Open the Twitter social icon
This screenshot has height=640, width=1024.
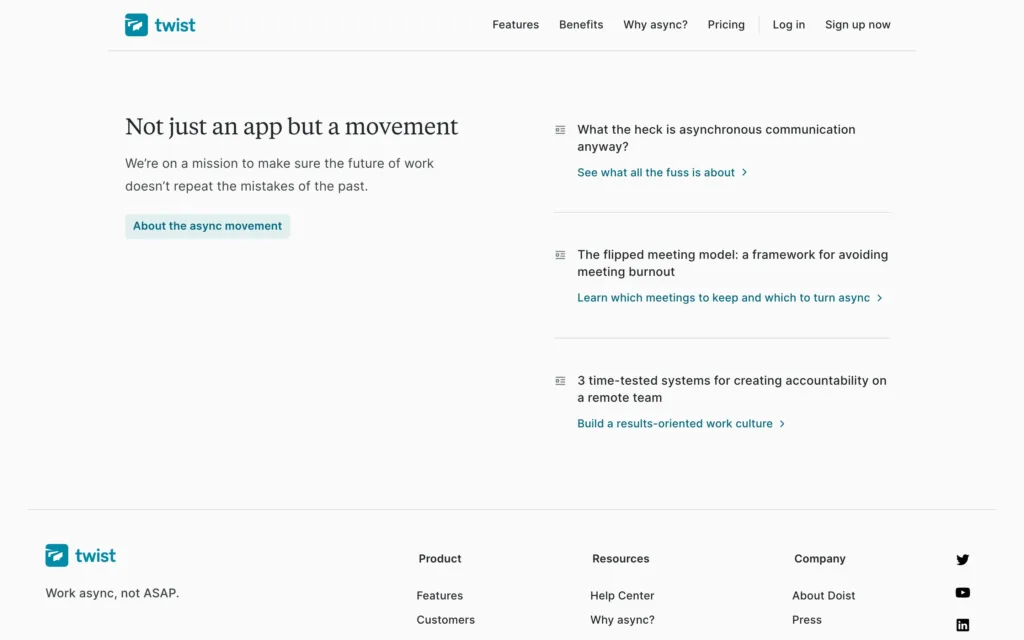(963, 560)
